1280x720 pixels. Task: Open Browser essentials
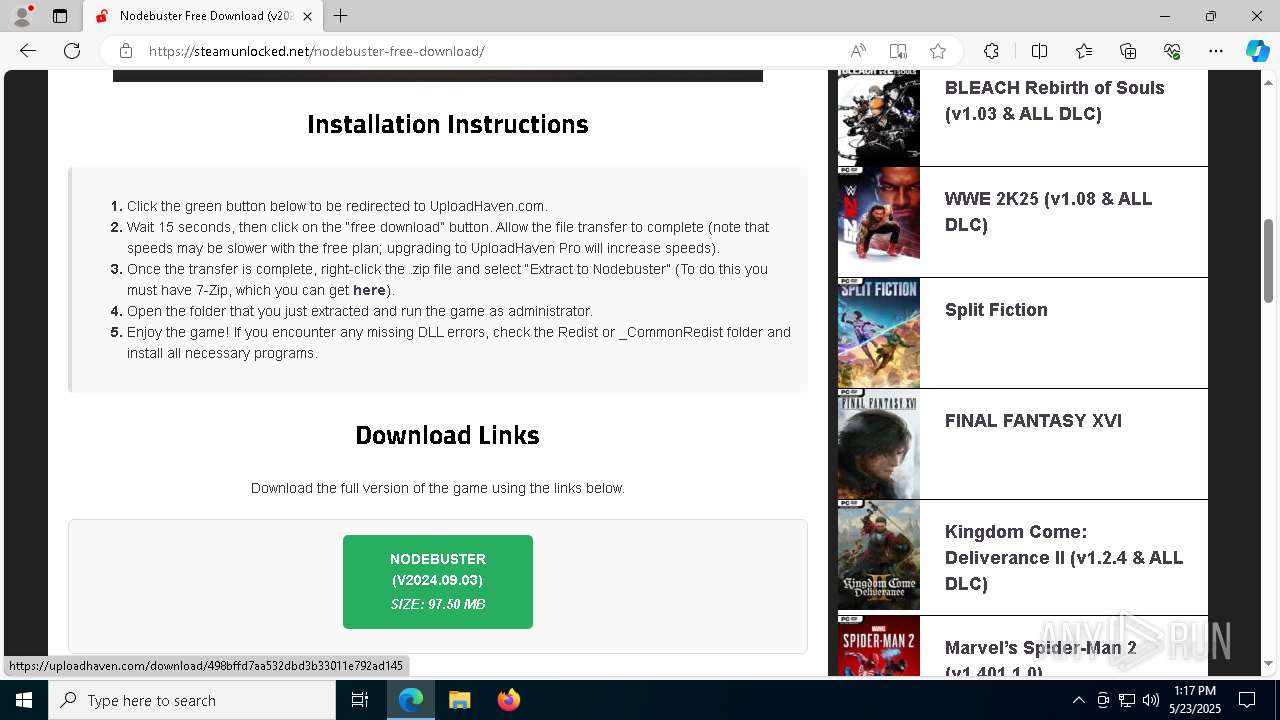pos(1172,51)
